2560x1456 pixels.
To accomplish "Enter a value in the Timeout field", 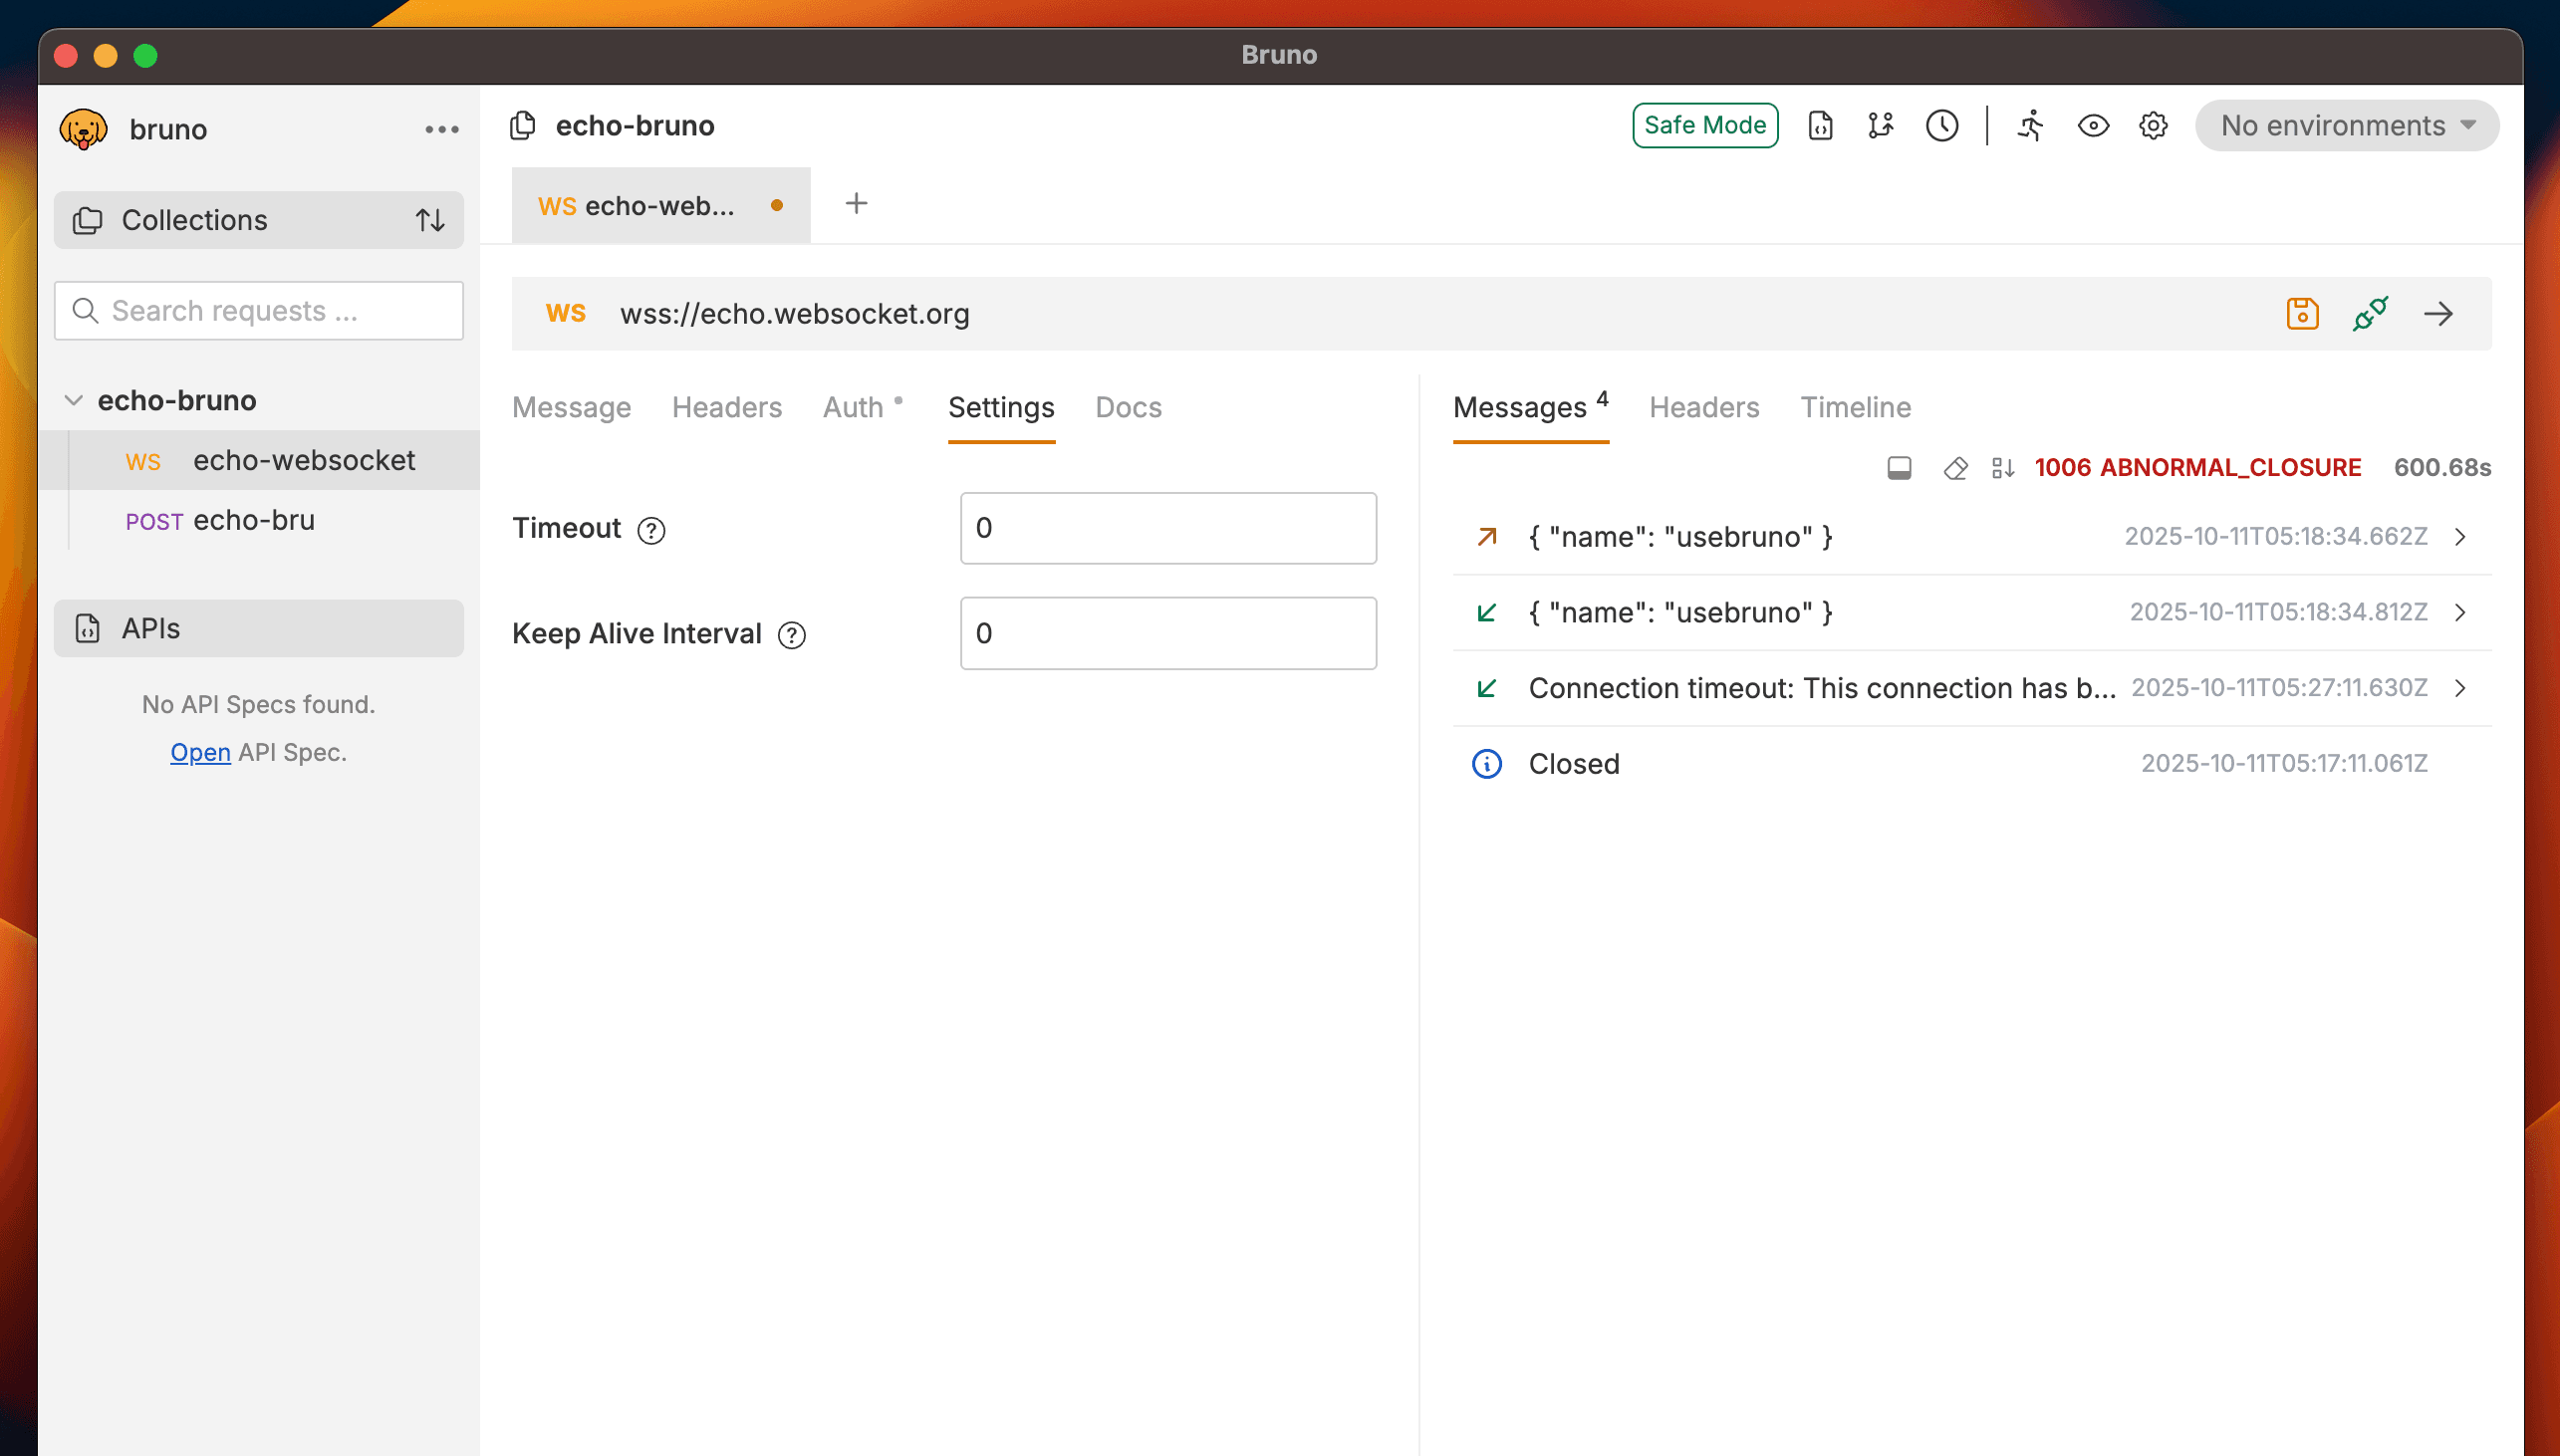I will [1167, 528].
